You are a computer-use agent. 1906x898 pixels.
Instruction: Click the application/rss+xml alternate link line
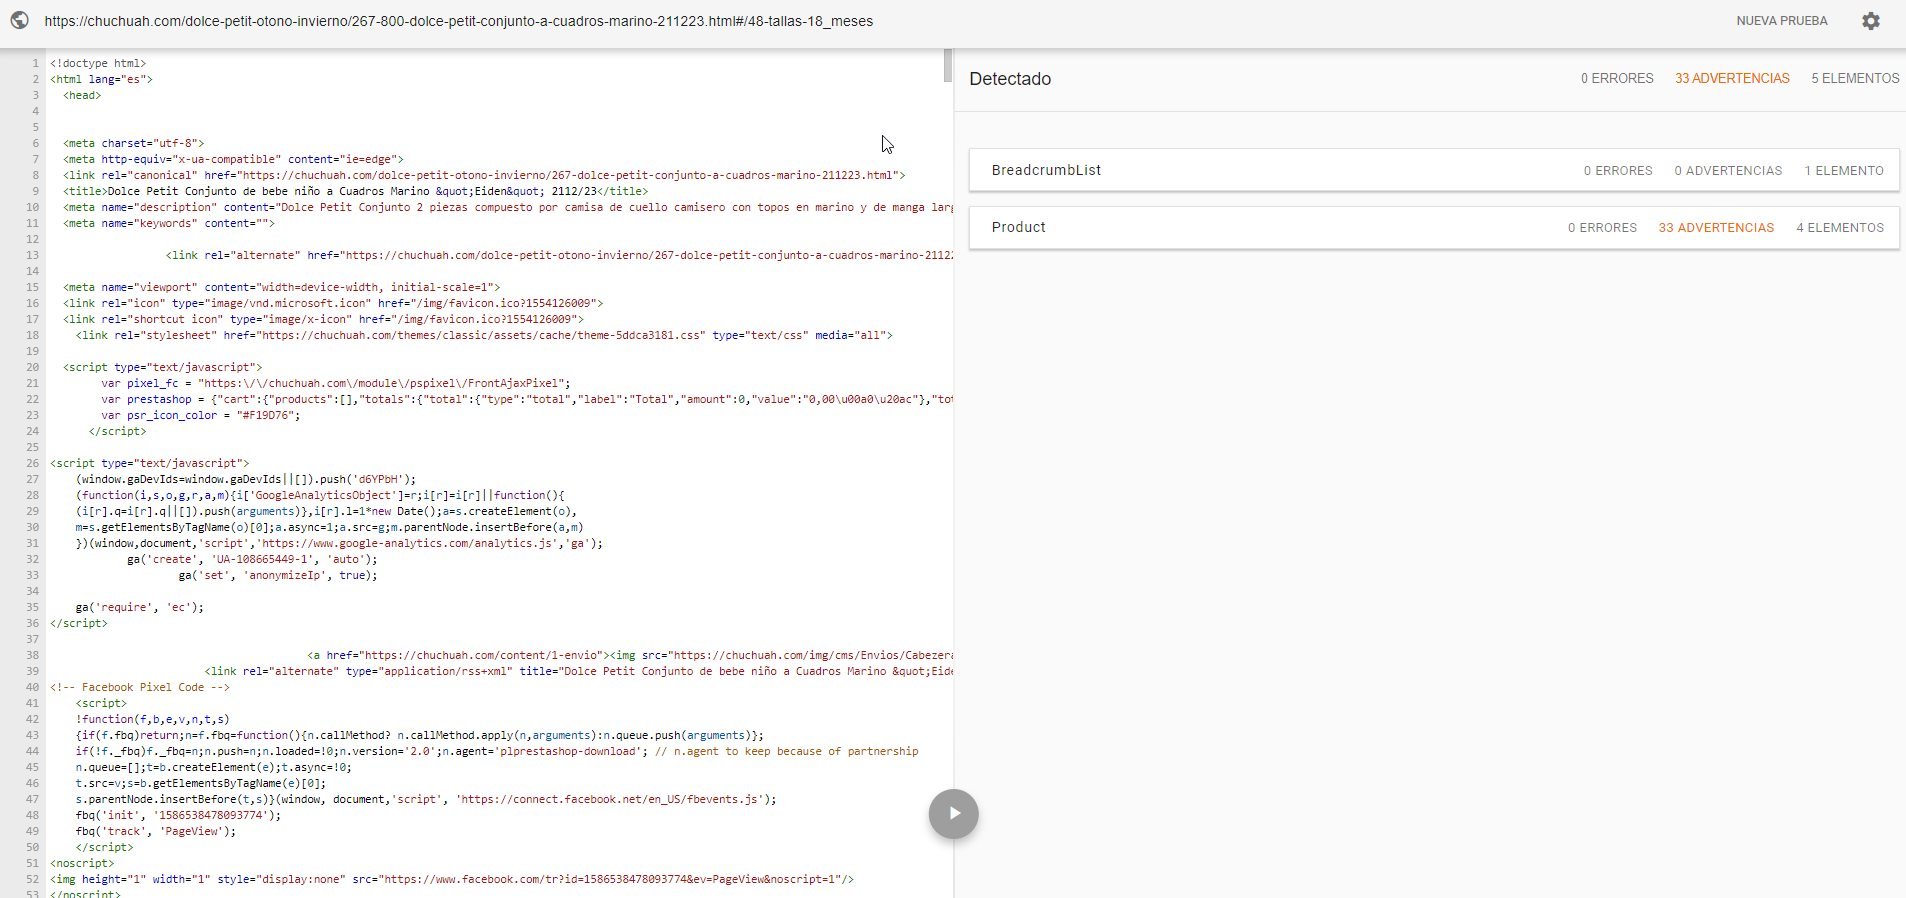click(x=579, y=671)
